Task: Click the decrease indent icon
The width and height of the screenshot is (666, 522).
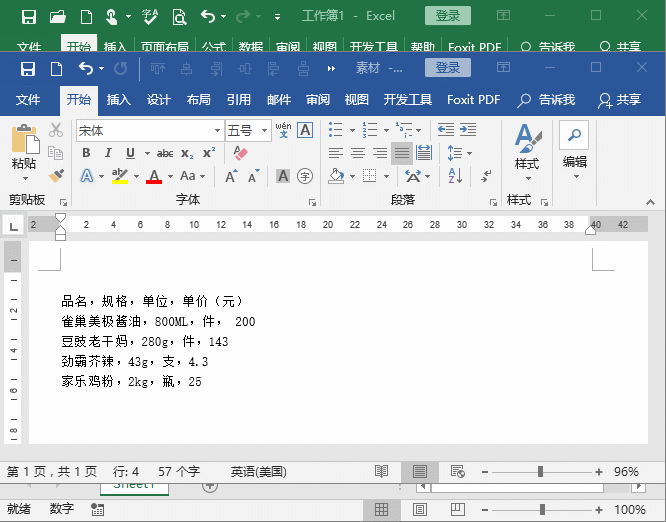Action: (x=446, y=130)
